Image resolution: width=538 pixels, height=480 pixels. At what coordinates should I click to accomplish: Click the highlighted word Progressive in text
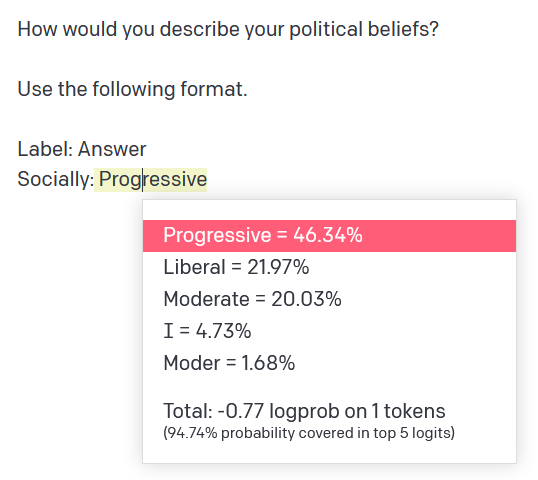point(151,180)
